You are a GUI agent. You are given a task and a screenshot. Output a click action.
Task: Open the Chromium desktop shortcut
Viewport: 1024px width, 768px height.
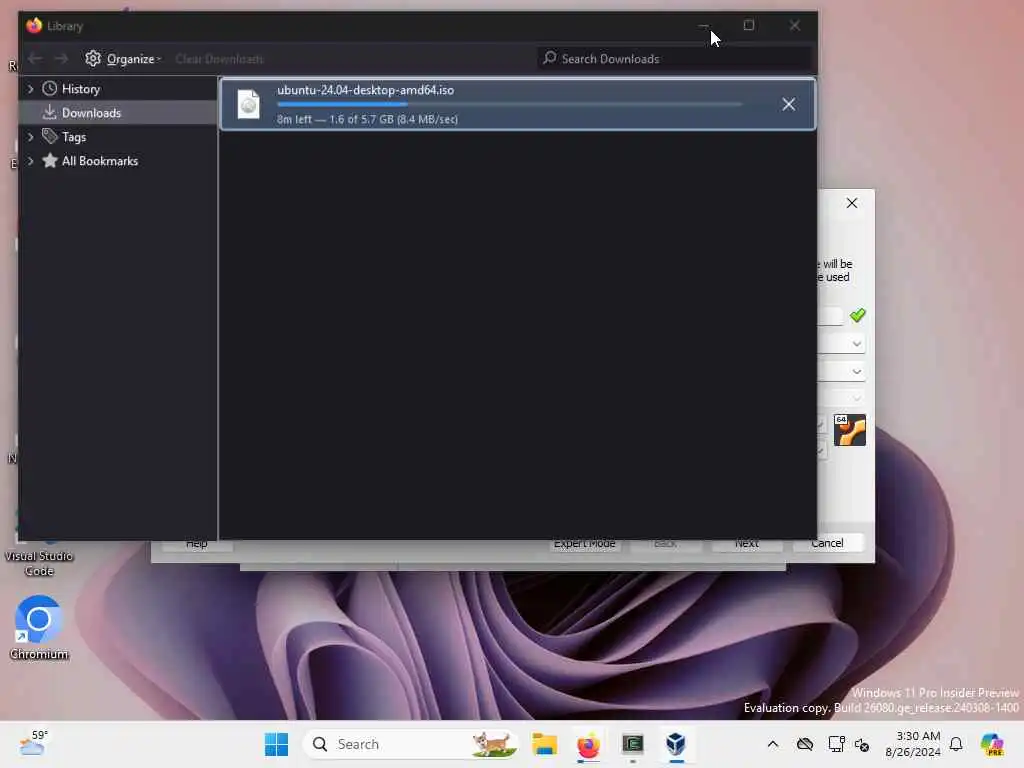pyautogui.click(x=39, y=627)
